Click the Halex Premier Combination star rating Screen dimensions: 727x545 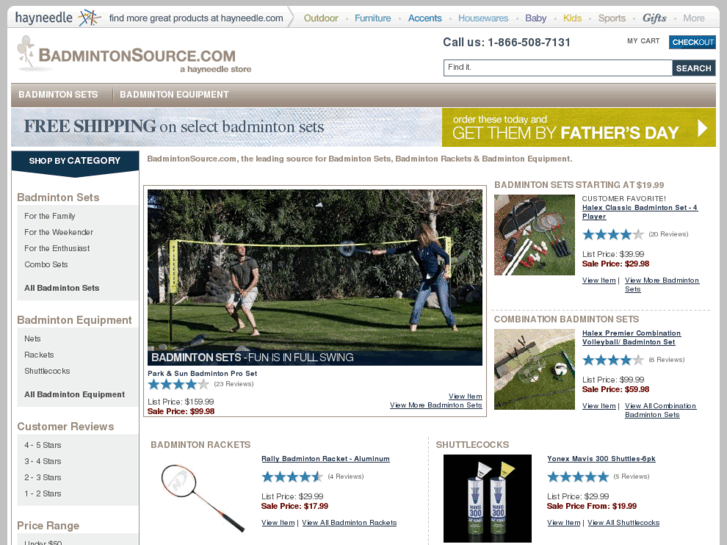point(613,360)
